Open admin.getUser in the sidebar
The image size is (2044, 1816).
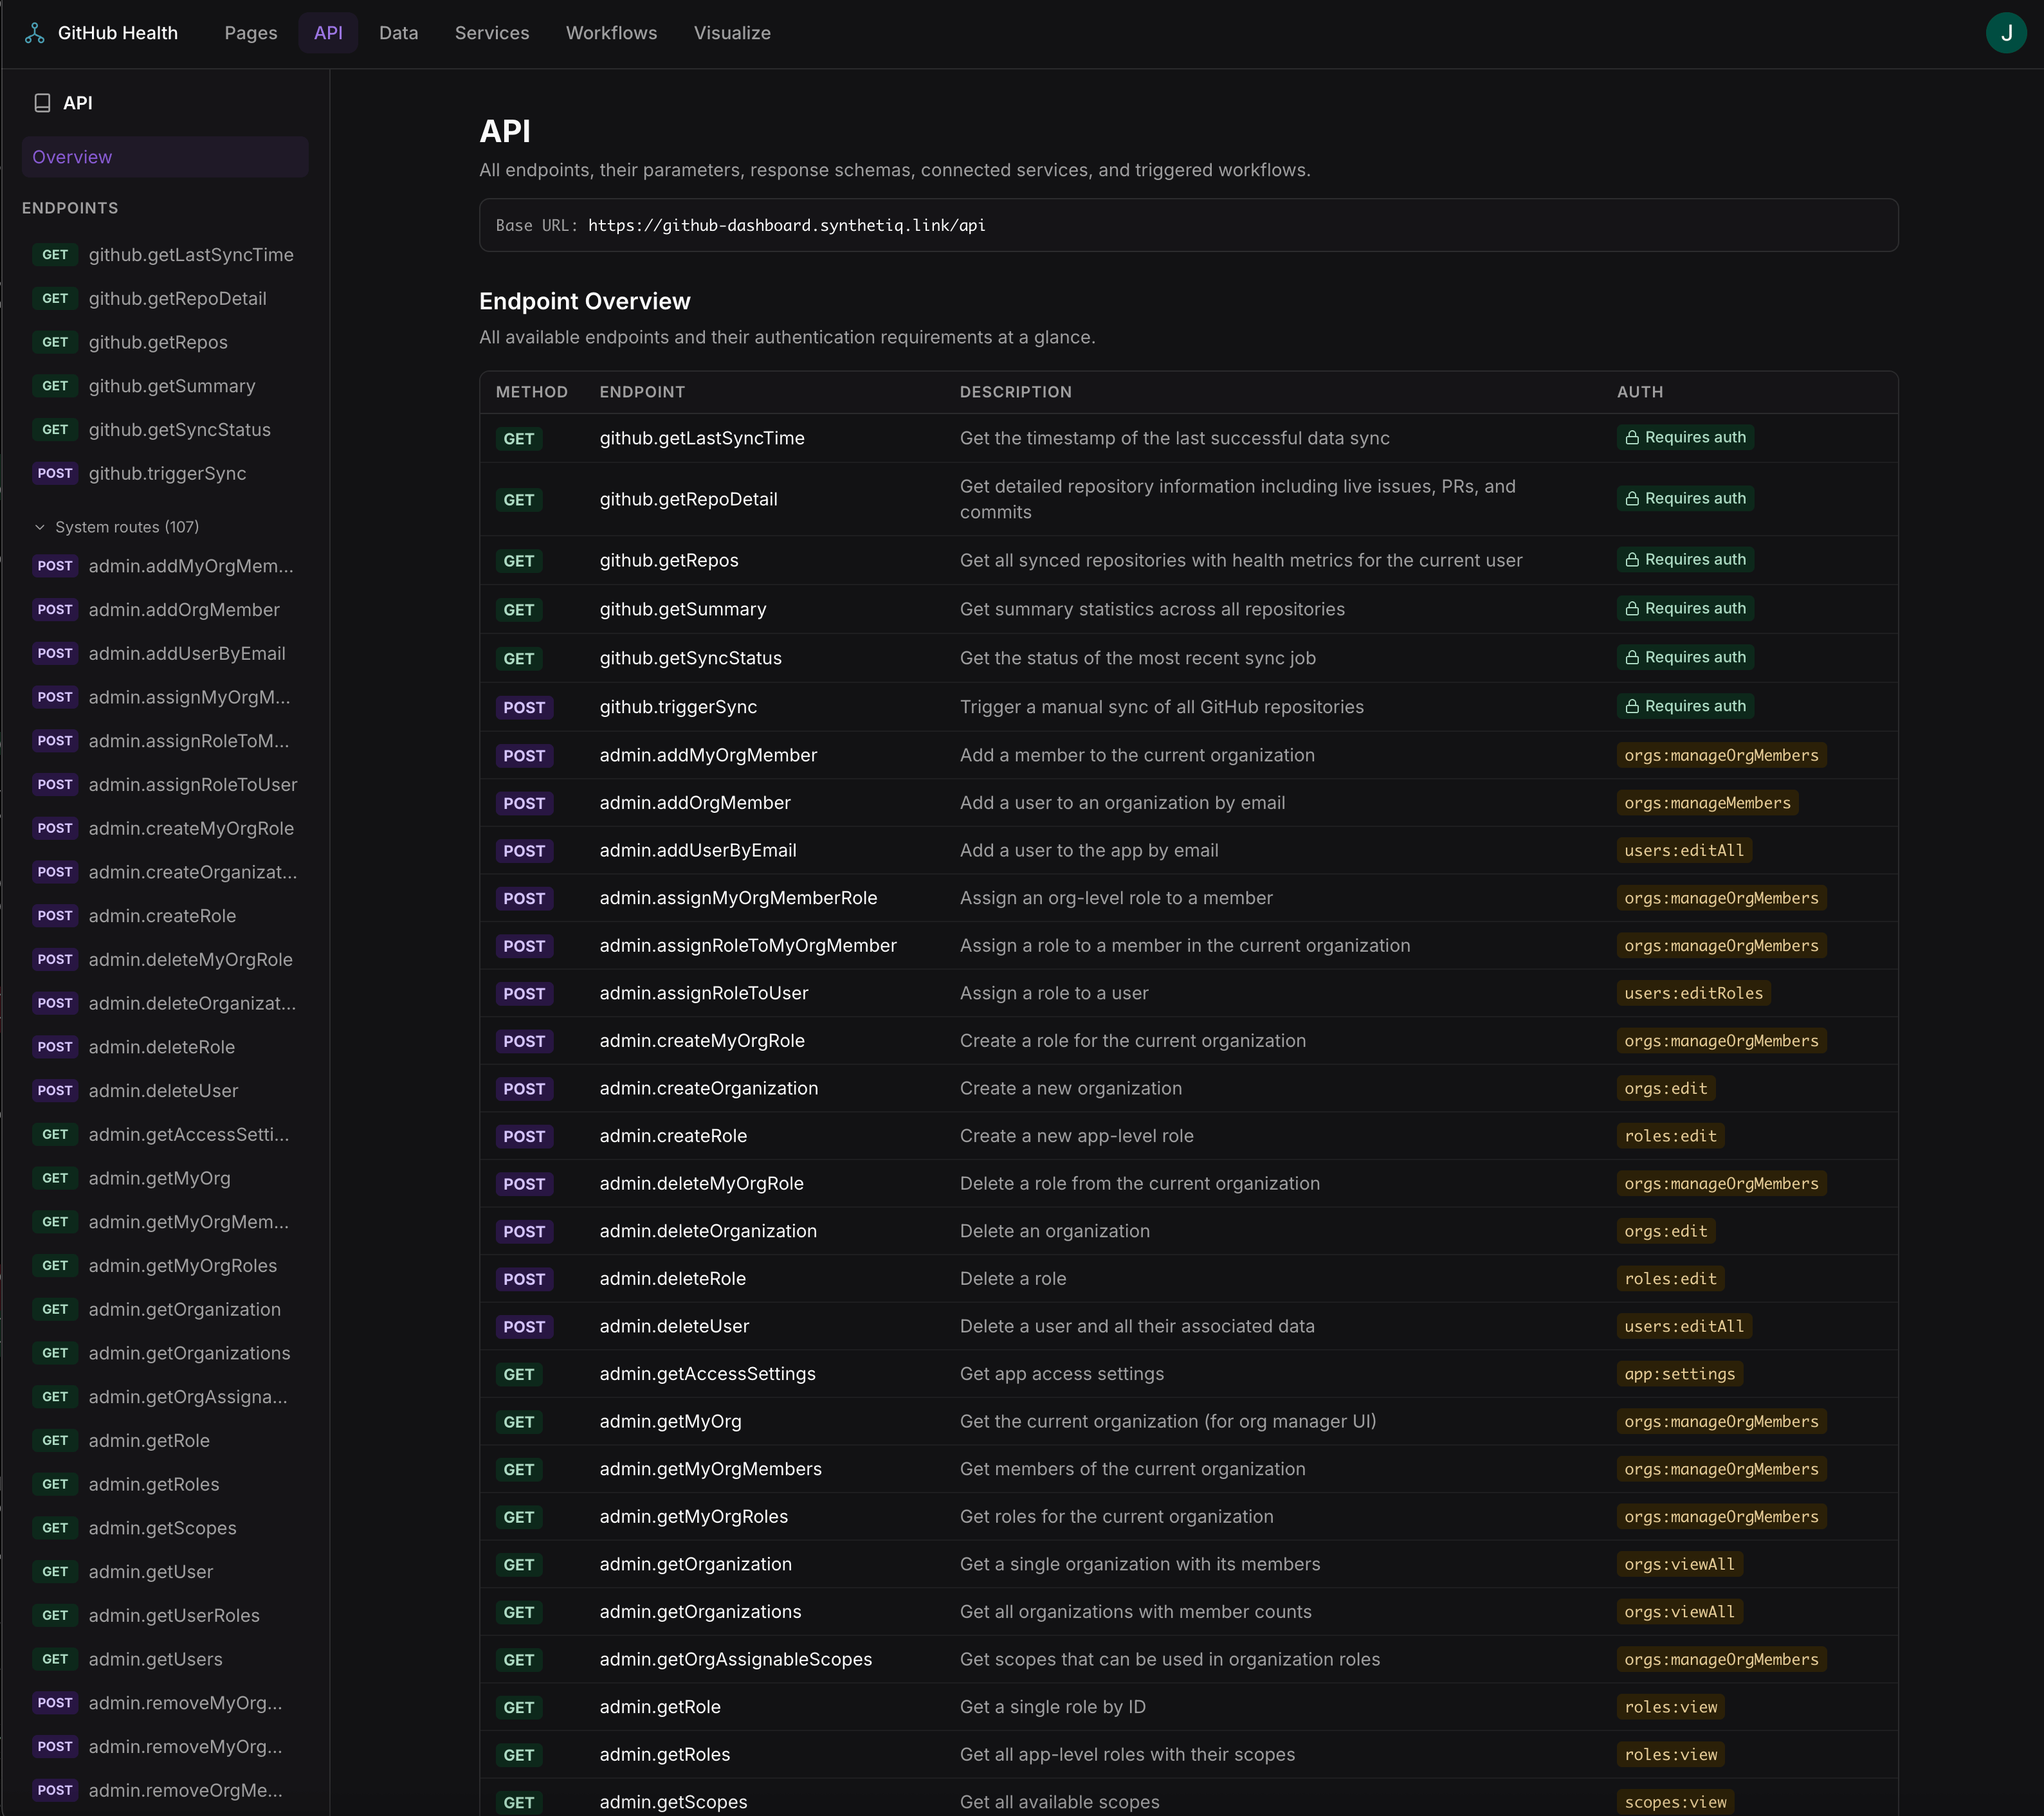click(x=165, y=1572)
